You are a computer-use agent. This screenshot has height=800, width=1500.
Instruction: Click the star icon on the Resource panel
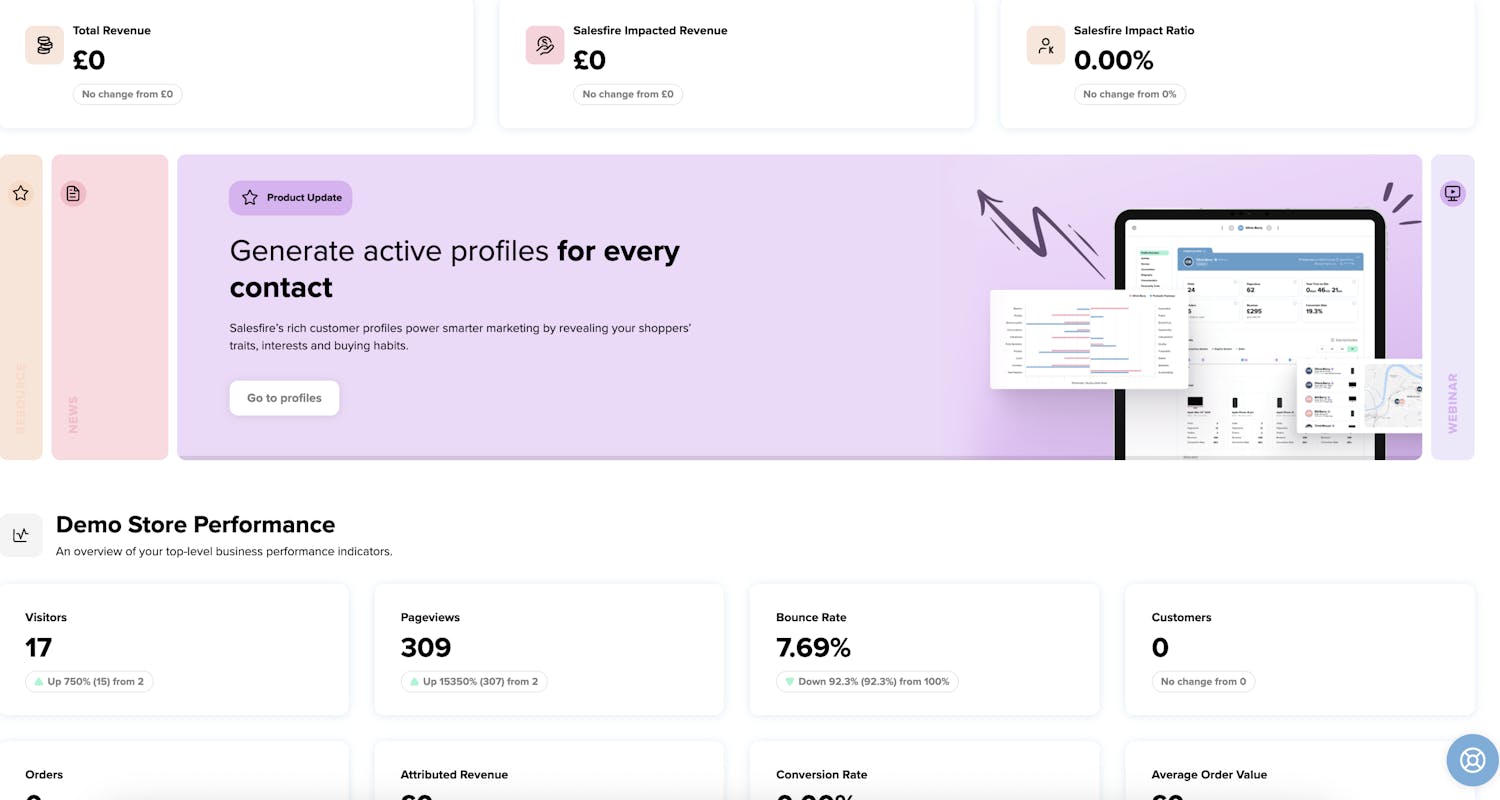click(x=21, y=193)
